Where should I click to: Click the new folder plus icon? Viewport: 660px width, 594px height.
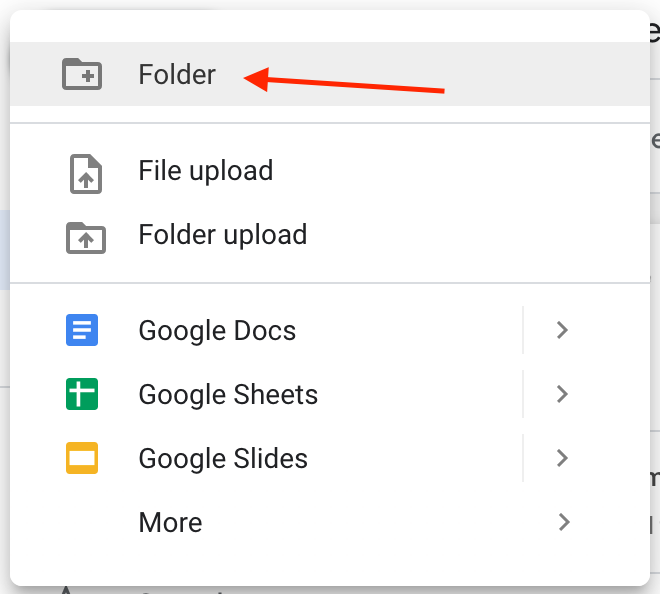(82, 75)
